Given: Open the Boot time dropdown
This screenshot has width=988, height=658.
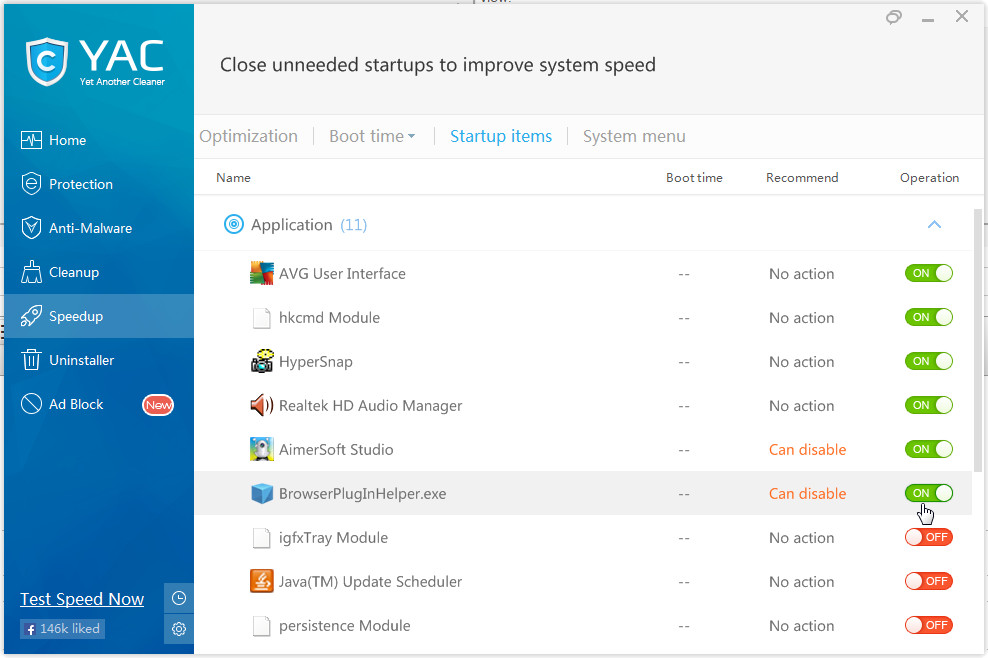Looking at the screenshot, I should 372,136.
